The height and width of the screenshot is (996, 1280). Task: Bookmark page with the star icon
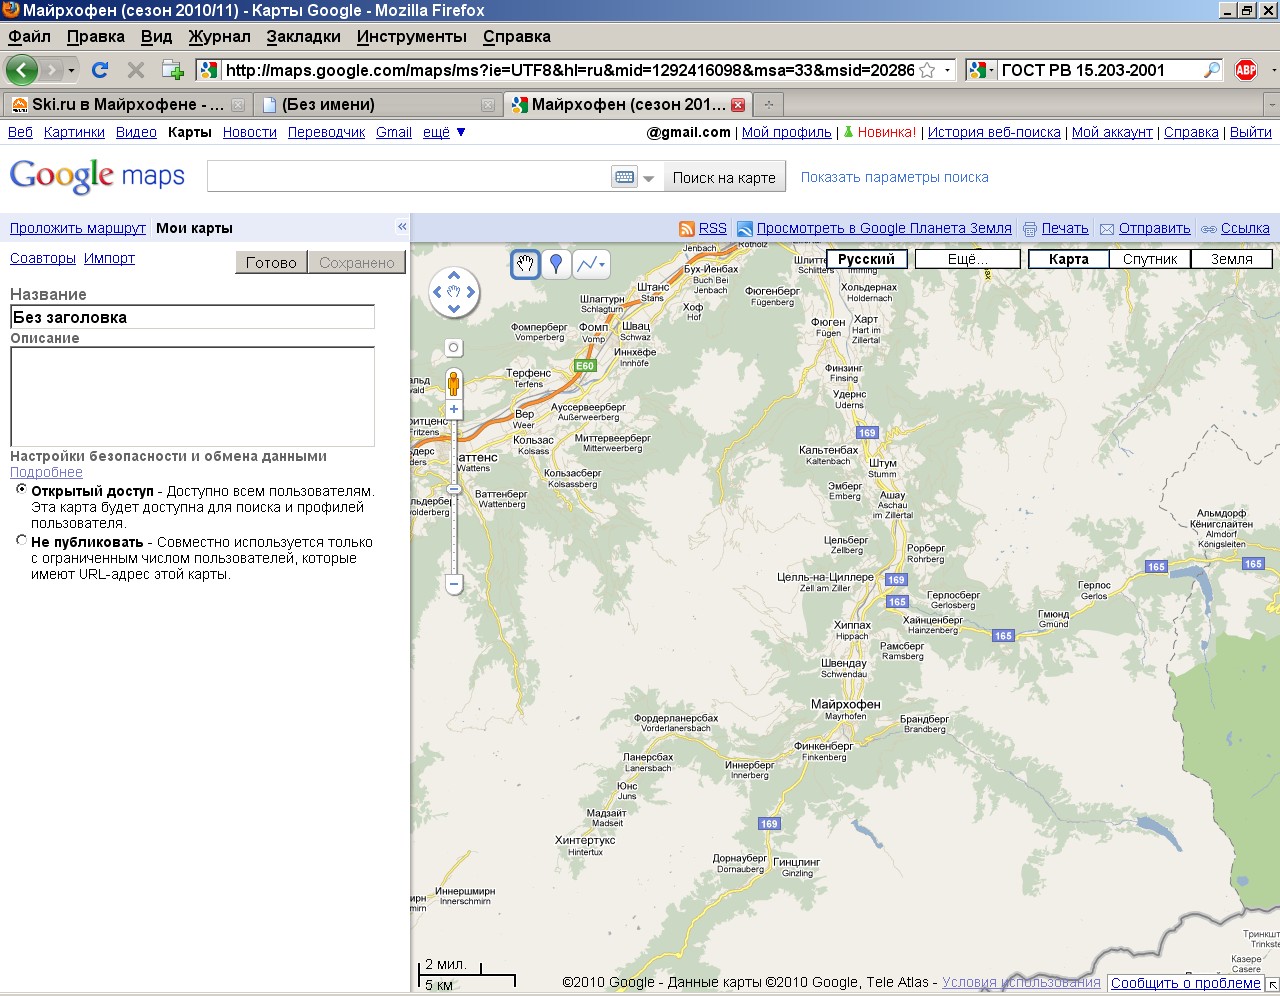927,70
